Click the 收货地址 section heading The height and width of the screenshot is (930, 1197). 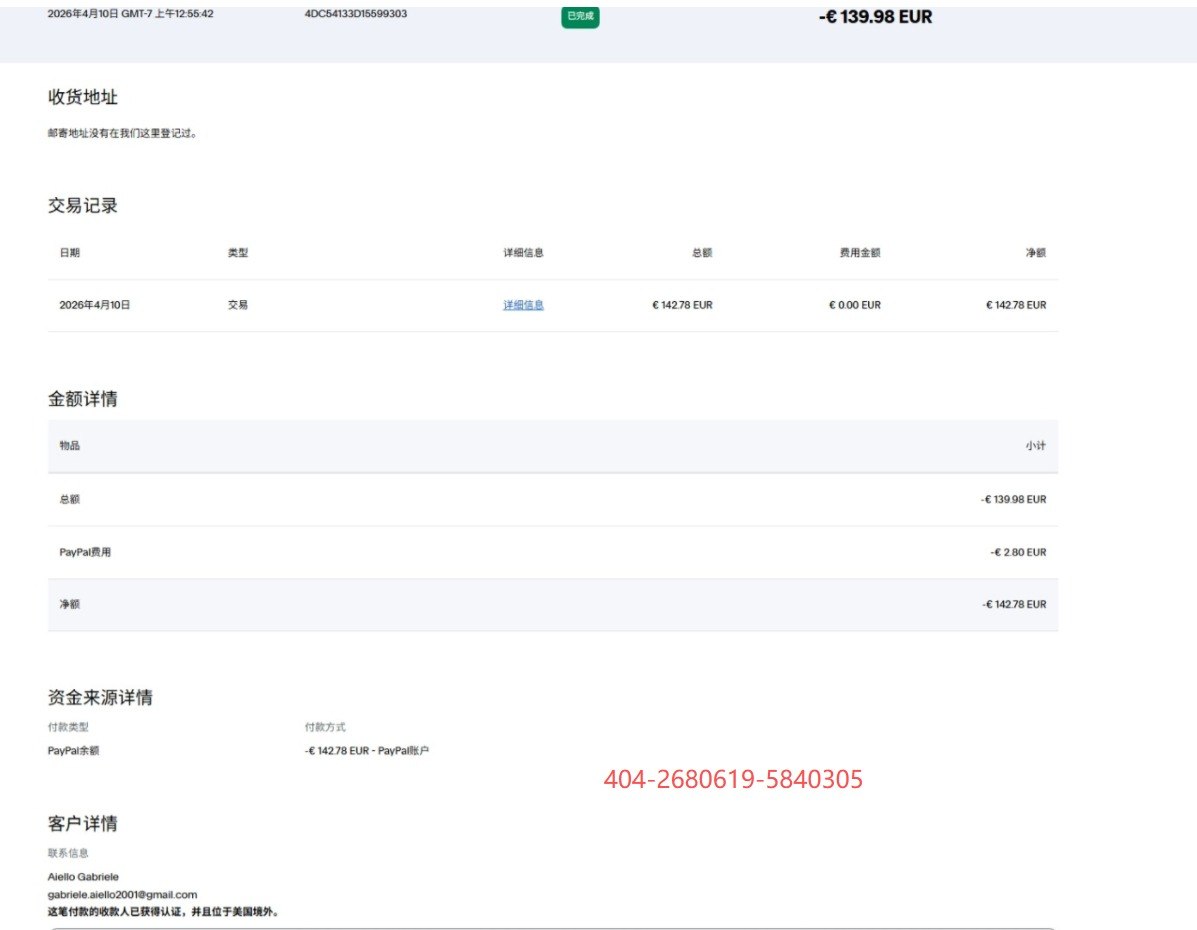[x=83, y=97]
